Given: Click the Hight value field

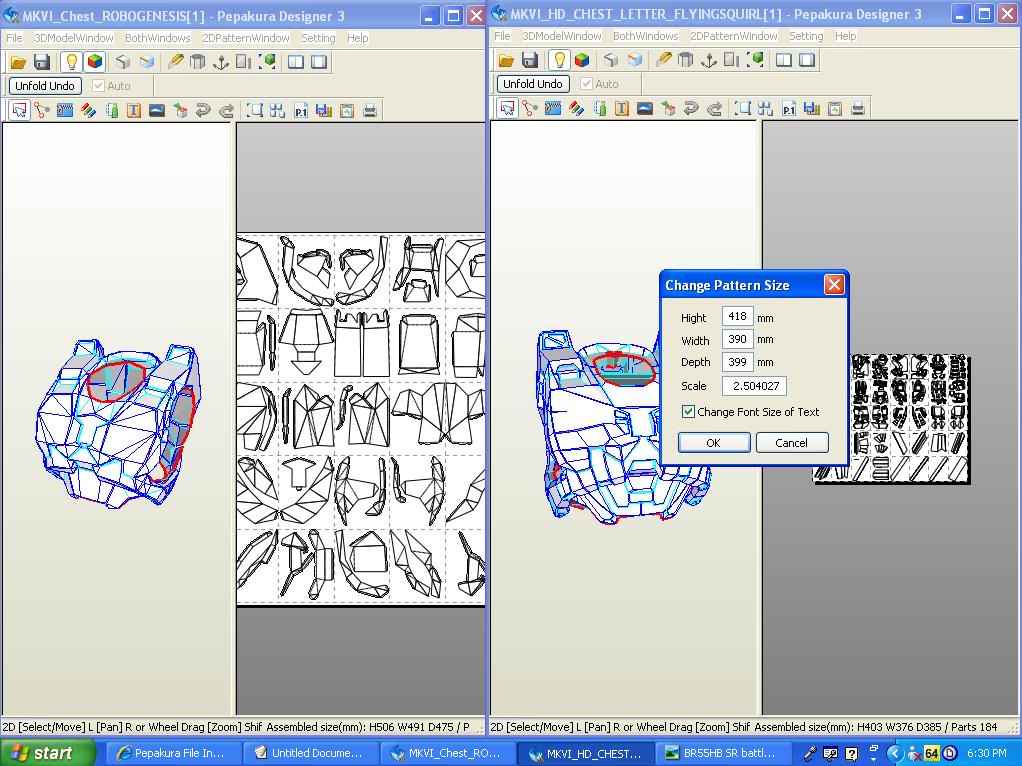Looking at the screenshot, I should tap(737, 316).
